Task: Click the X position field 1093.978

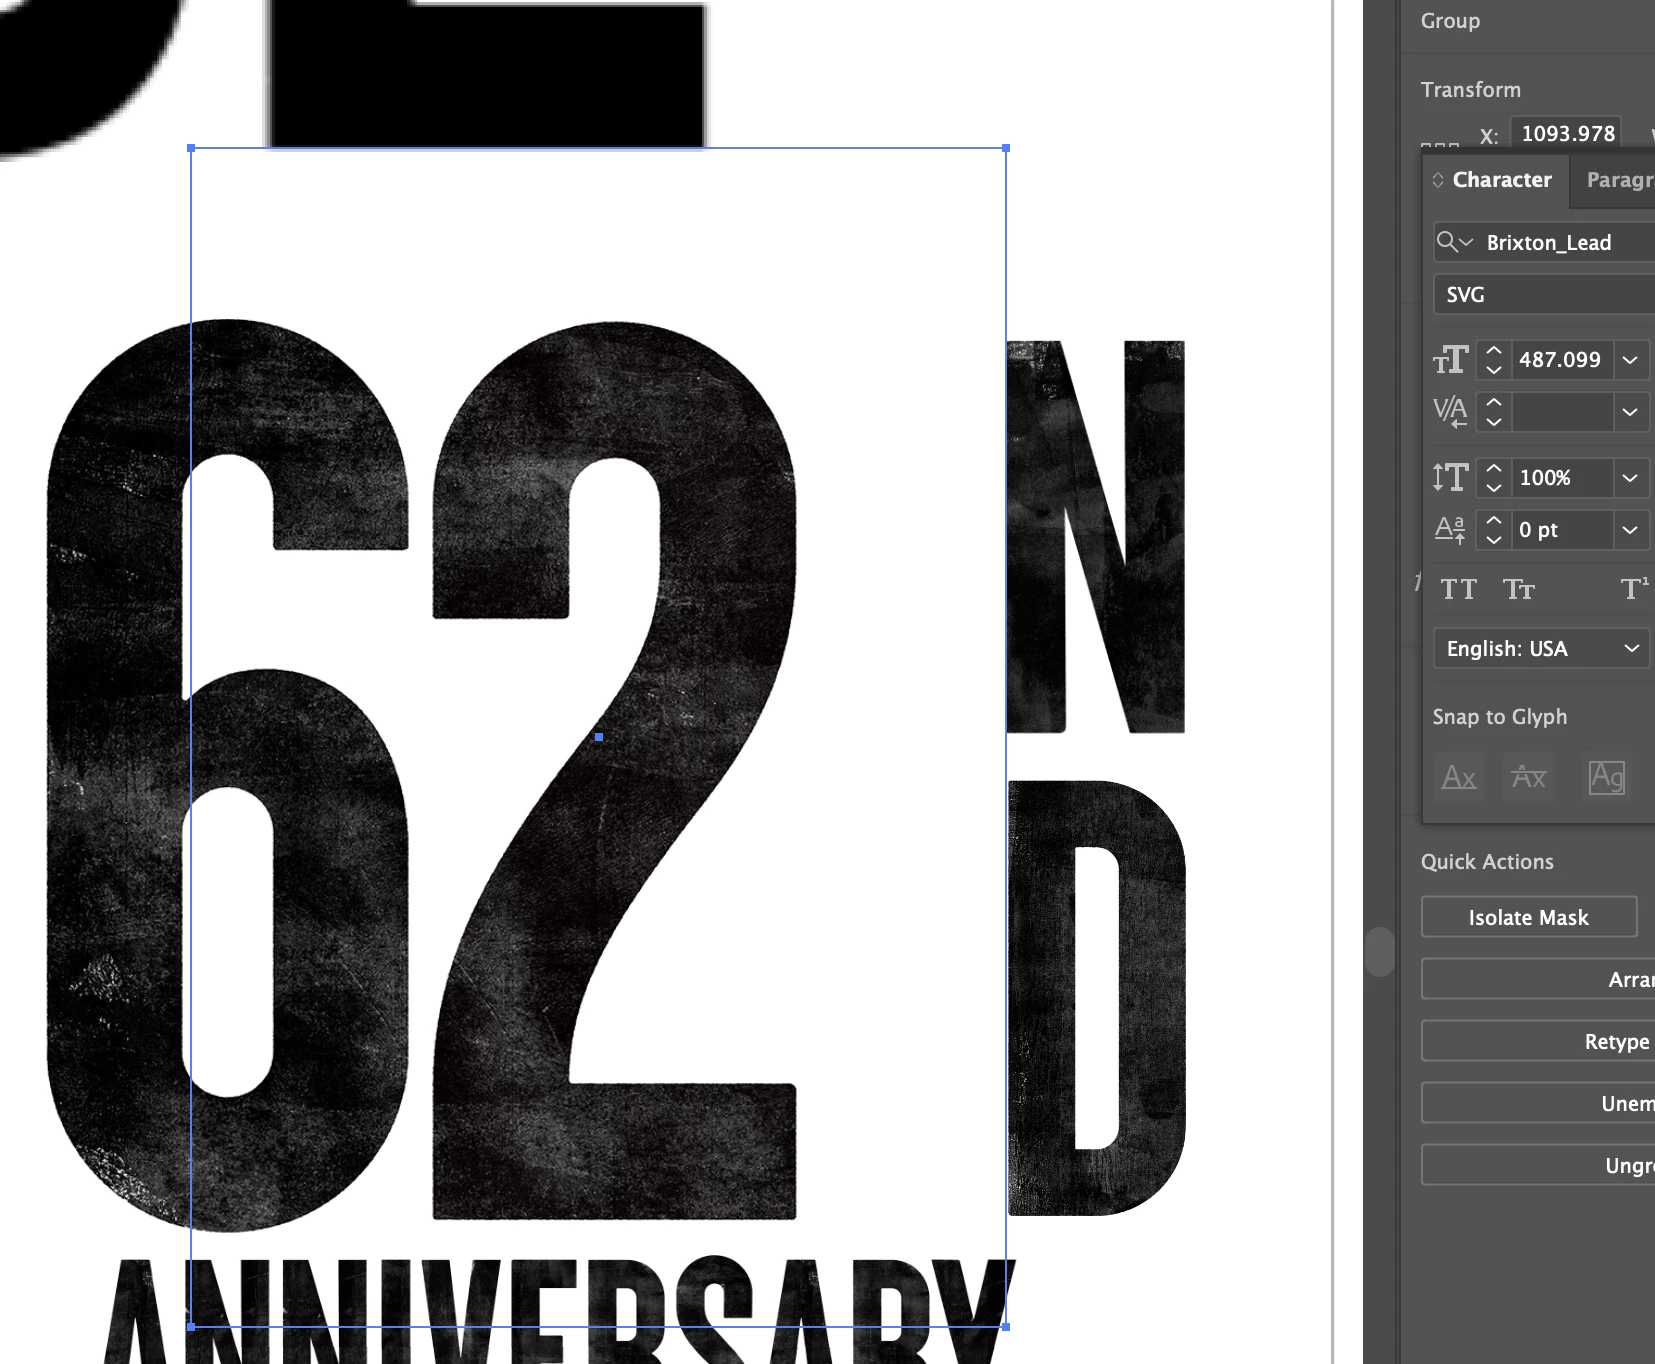Action: point(1567,133)
